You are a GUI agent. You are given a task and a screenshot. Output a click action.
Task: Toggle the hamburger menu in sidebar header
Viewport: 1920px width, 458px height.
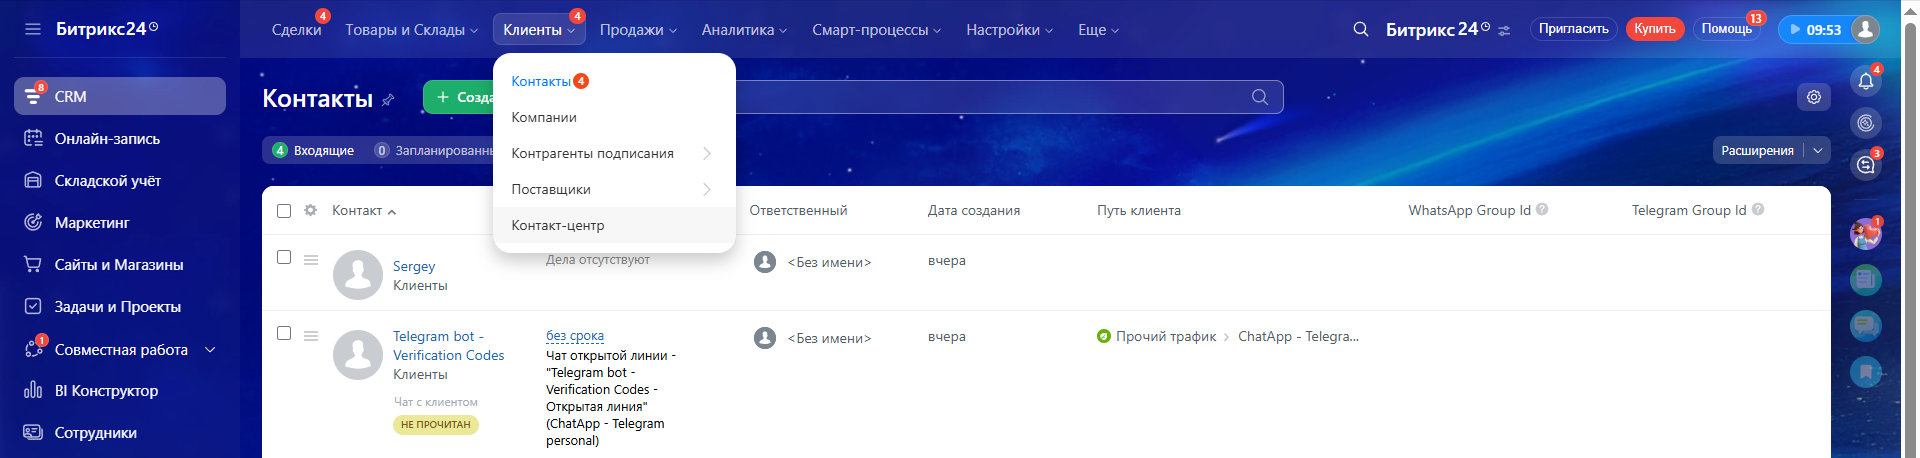[x=33, y=29]
